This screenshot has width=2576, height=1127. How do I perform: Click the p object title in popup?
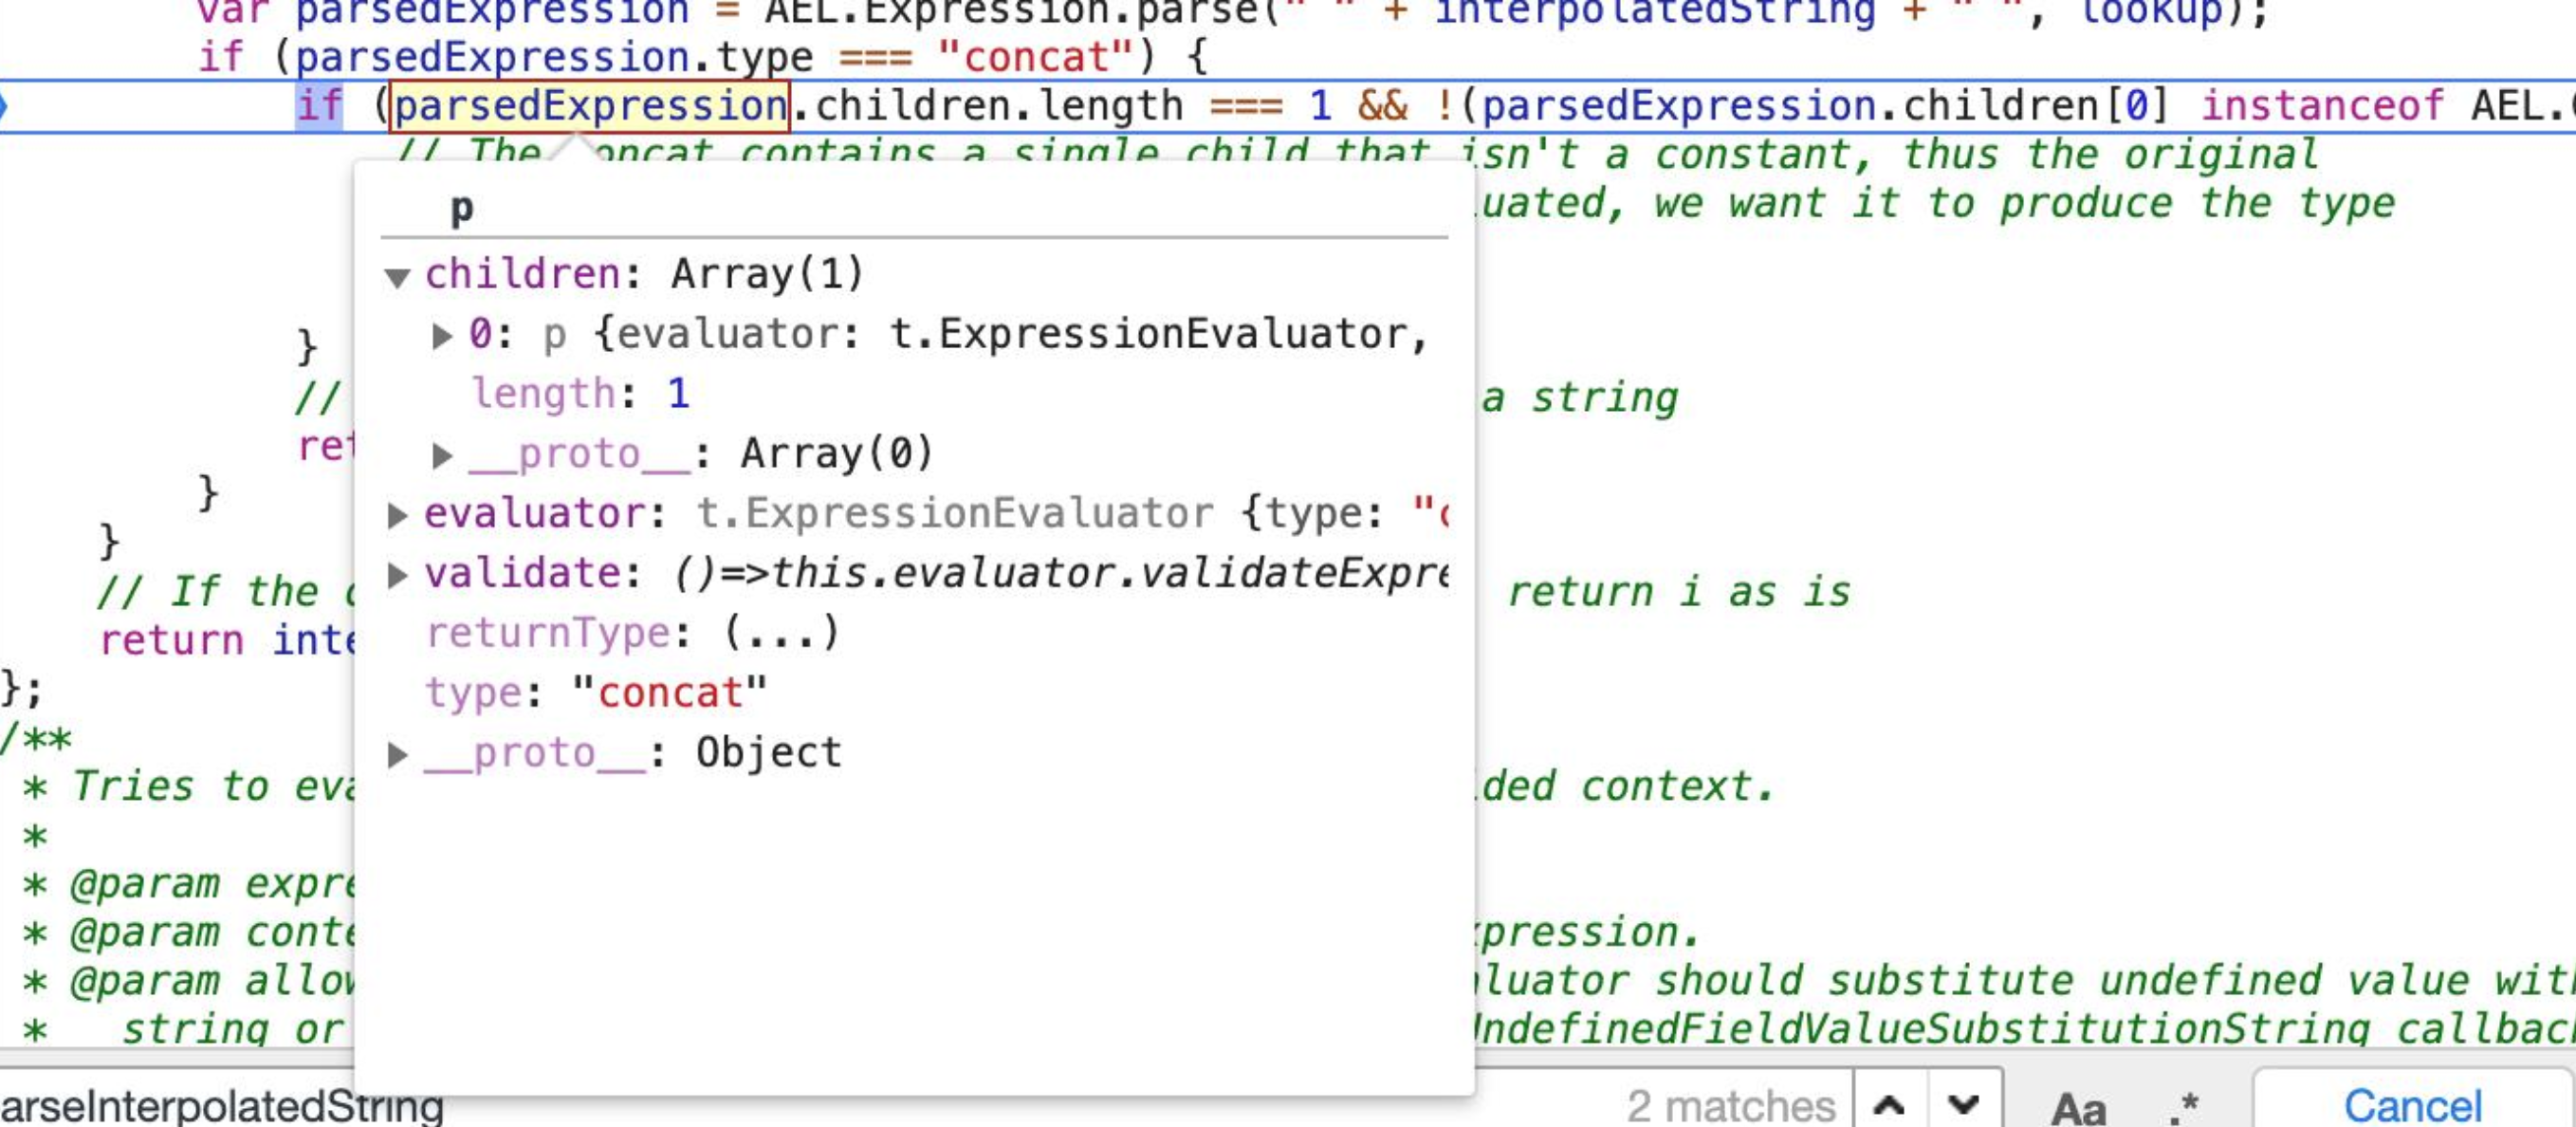(462, 208)
